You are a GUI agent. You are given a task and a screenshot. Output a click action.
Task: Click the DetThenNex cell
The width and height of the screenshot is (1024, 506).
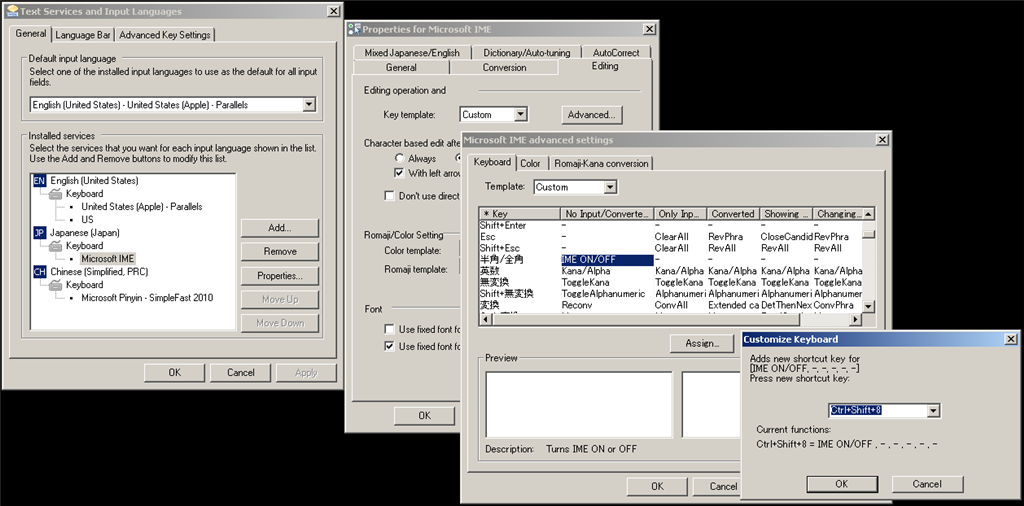(x=786, y=305)
